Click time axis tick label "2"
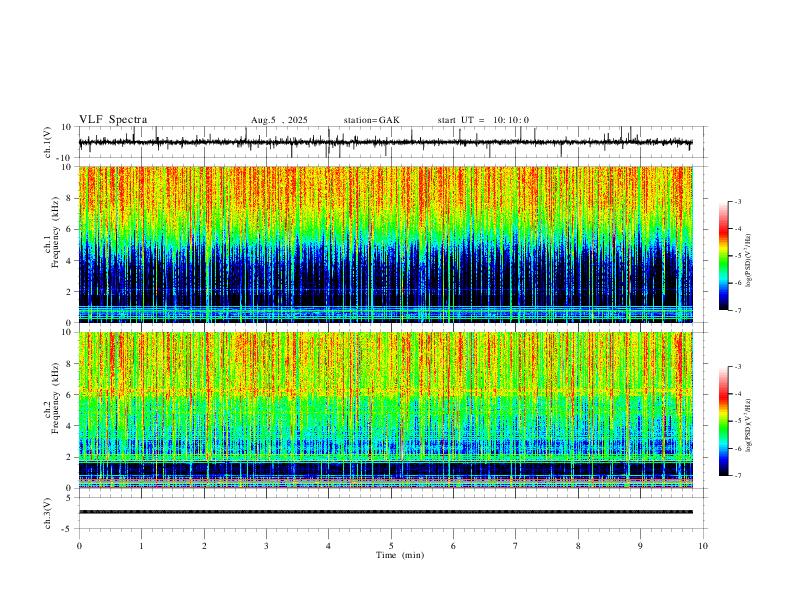Viewport: 792px width, 612px height. (204, 546)
